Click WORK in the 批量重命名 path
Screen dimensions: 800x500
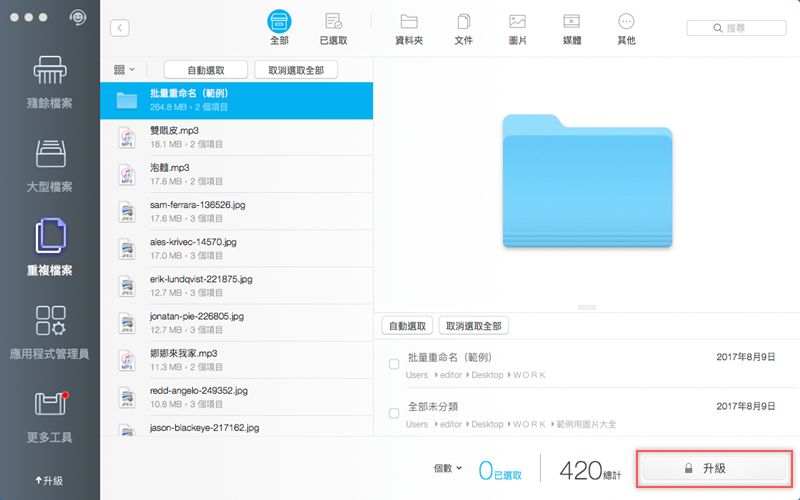coord(529,375)
